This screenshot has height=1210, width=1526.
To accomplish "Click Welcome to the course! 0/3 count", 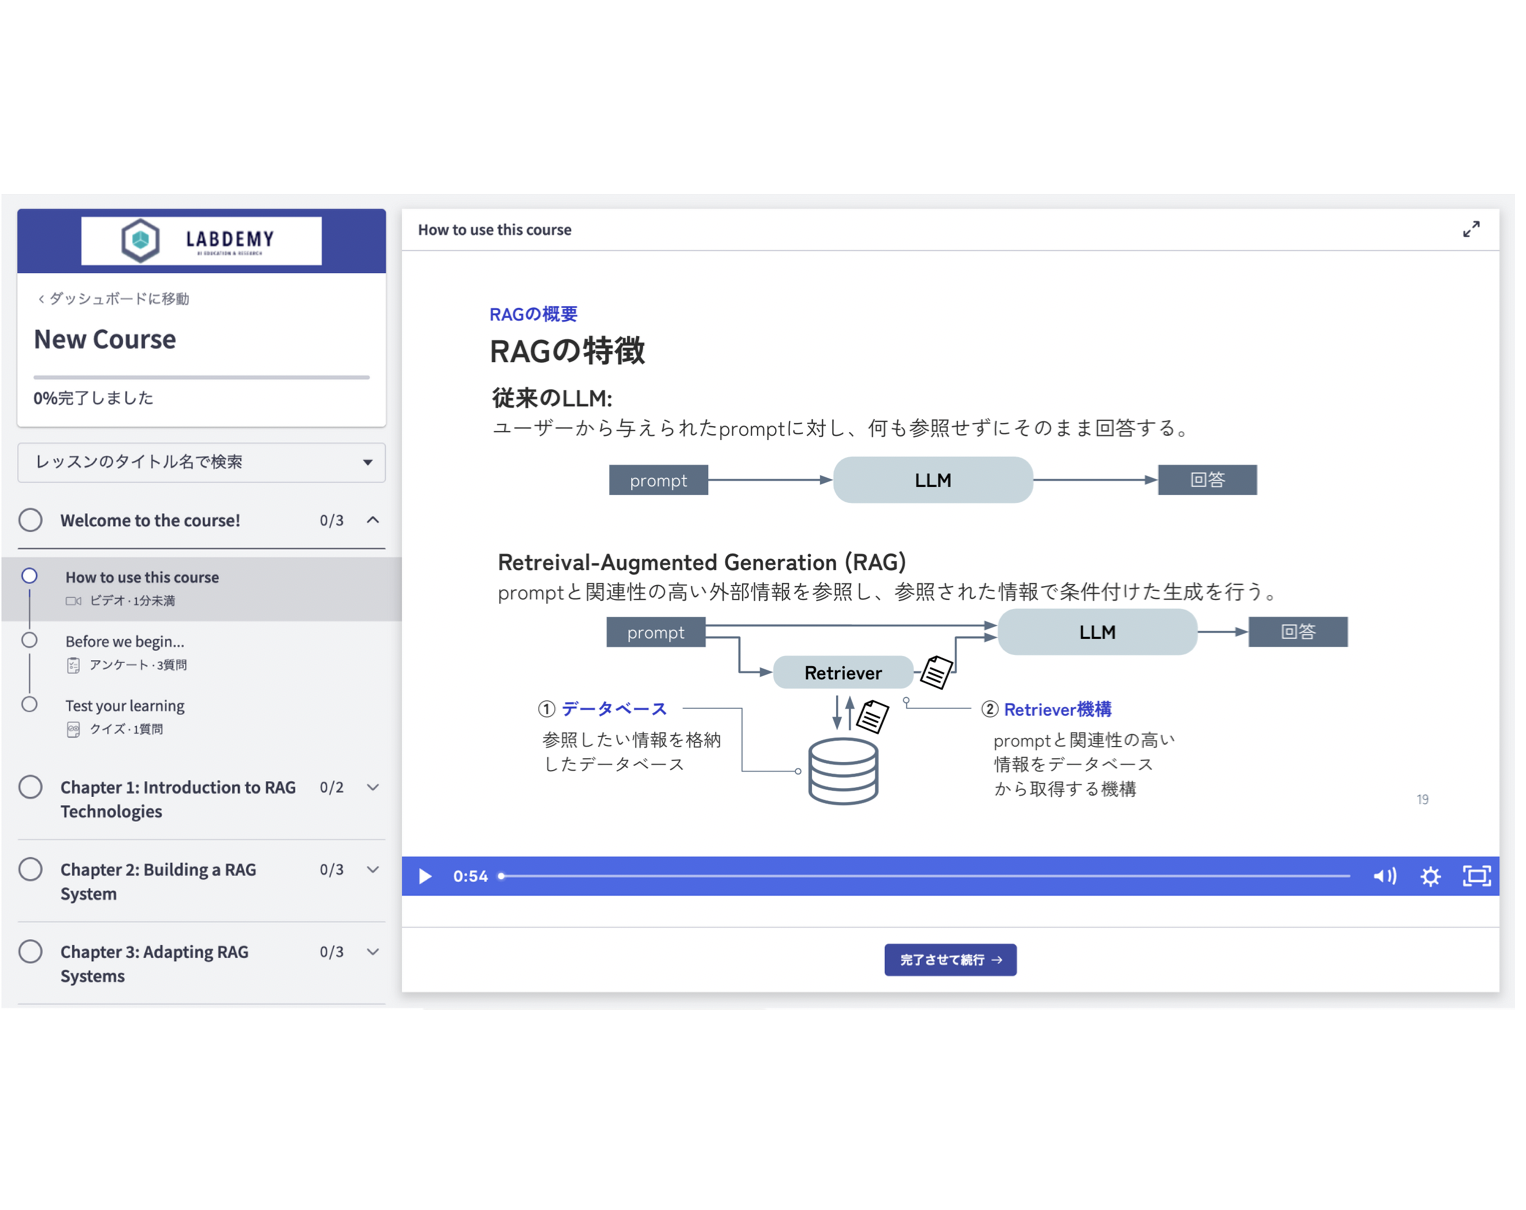I will (x=331, y=520).
